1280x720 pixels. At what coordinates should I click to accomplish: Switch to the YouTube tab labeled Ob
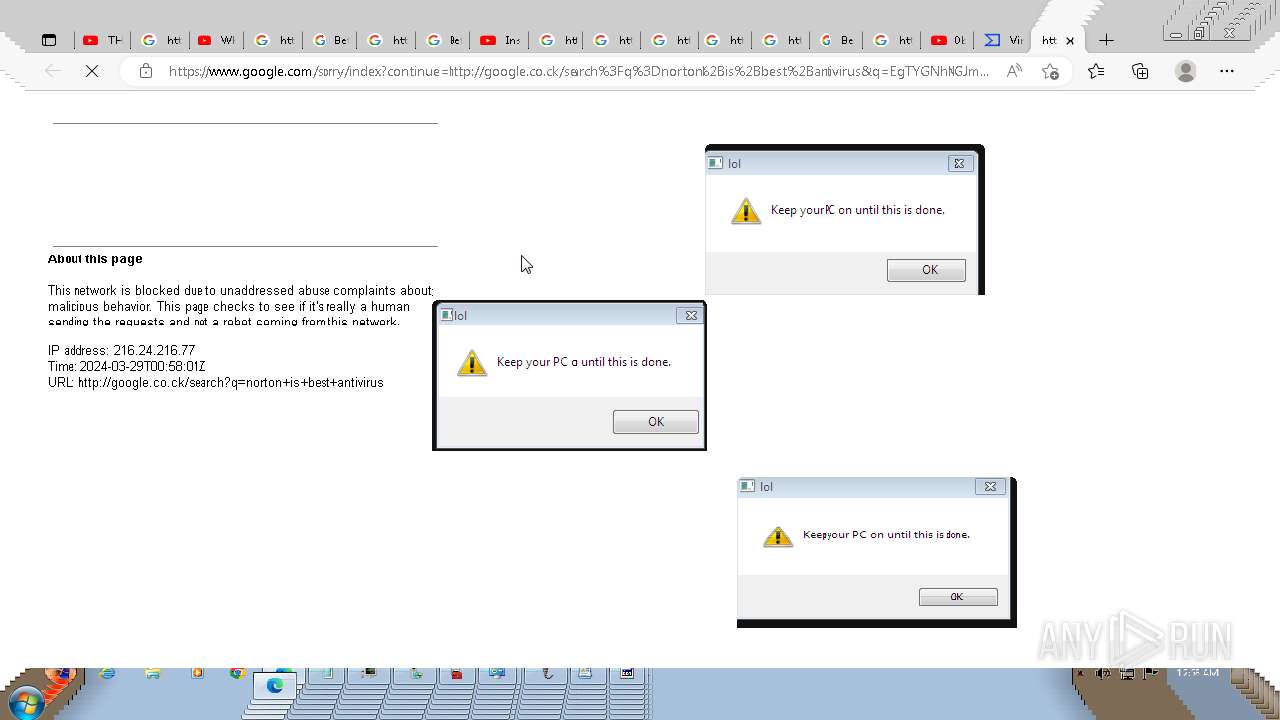coord(948,40)
